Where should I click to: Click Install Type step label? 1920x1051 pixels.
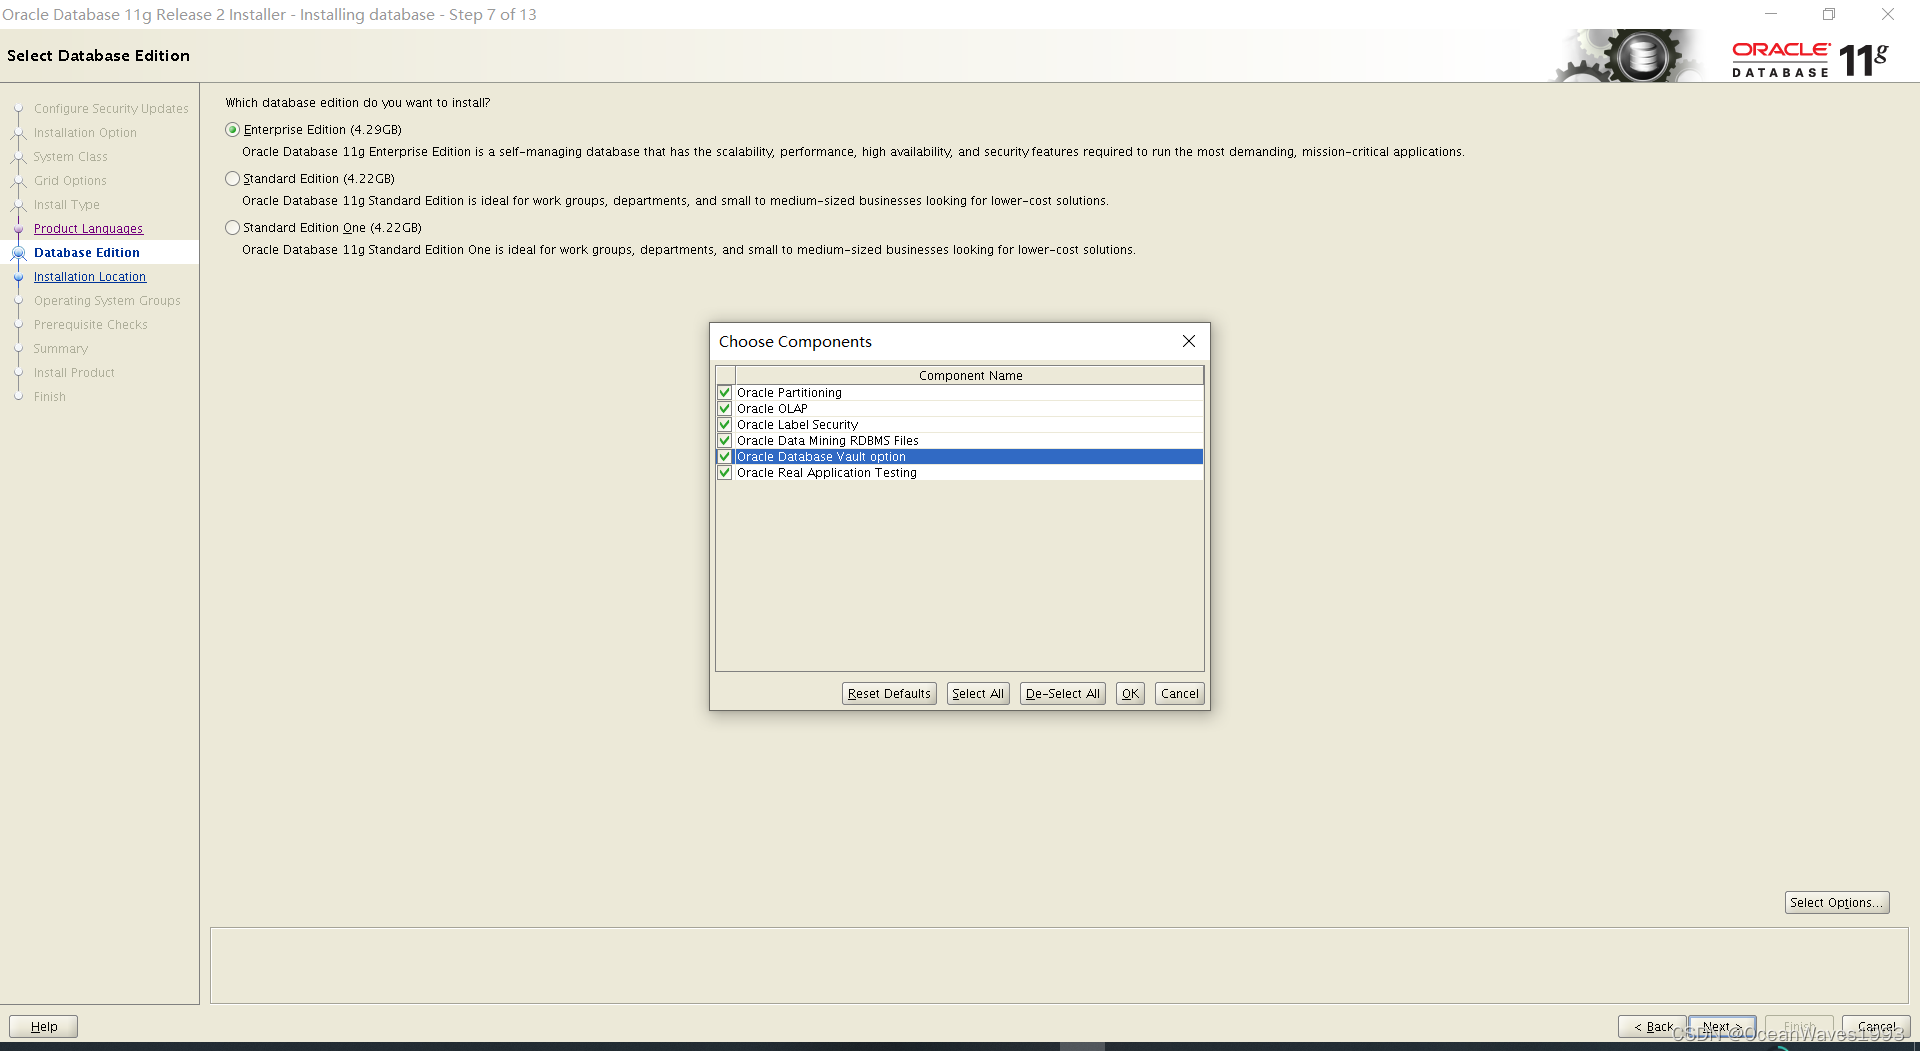pyautogui.click(x=67, y=205)
